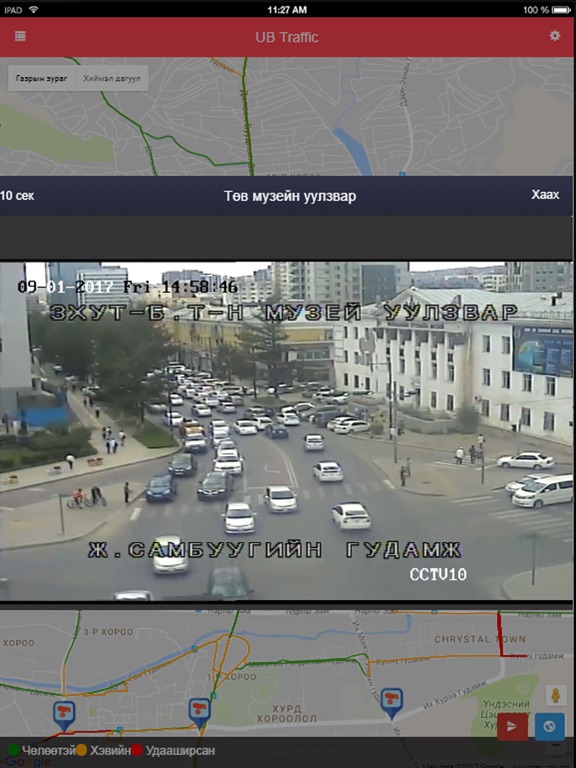Click the CHRYSTAL TOWN map label
Viewport: 576px width, 768px height.
point(480,639)
